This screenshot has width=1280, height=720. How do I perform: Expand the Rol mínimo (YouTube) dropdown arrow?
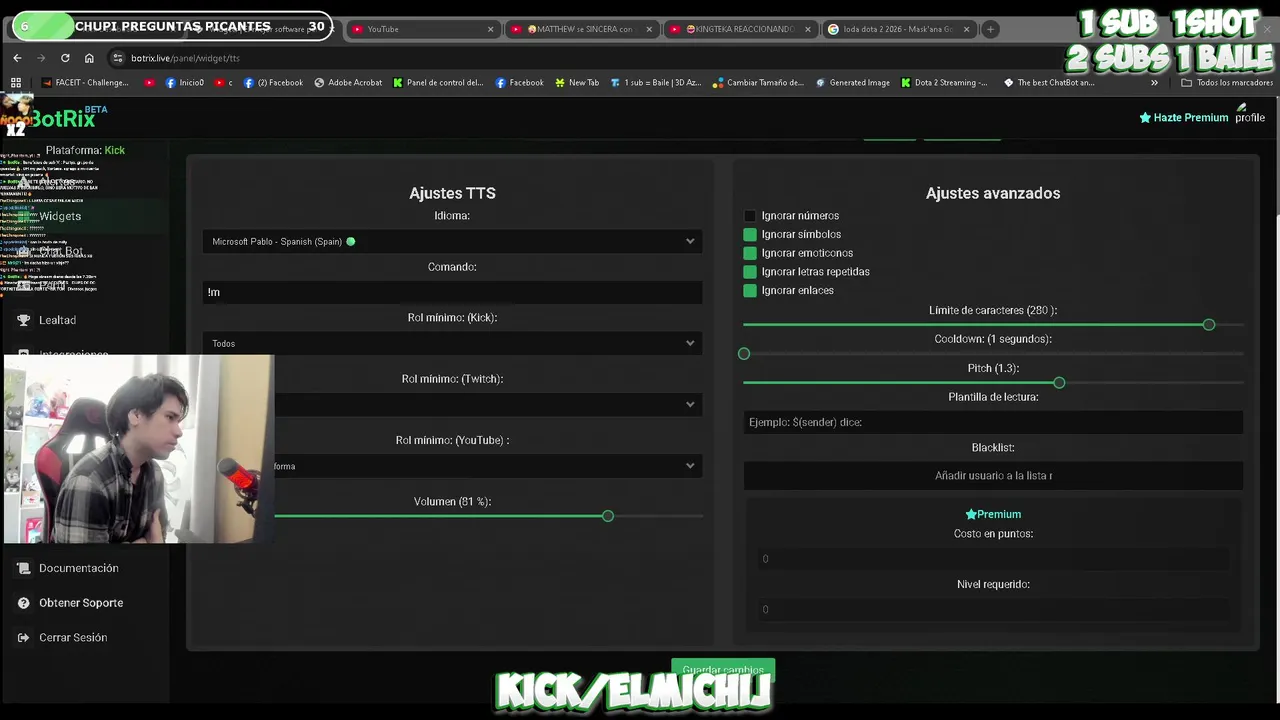click(x=690, y=466)
